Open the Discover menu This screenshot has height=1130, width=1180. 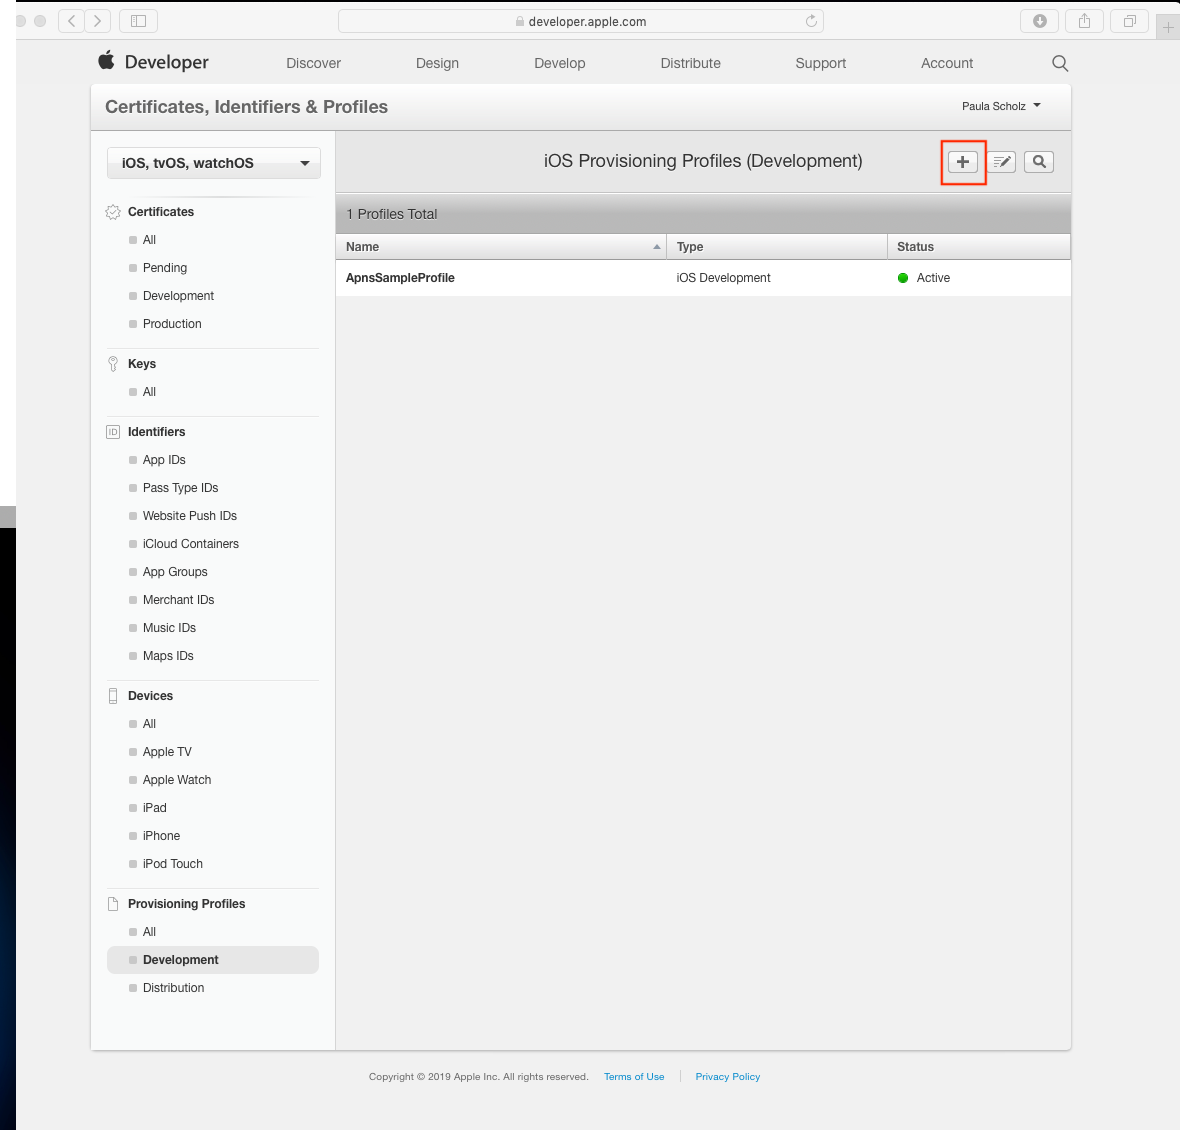coord(313,63)
